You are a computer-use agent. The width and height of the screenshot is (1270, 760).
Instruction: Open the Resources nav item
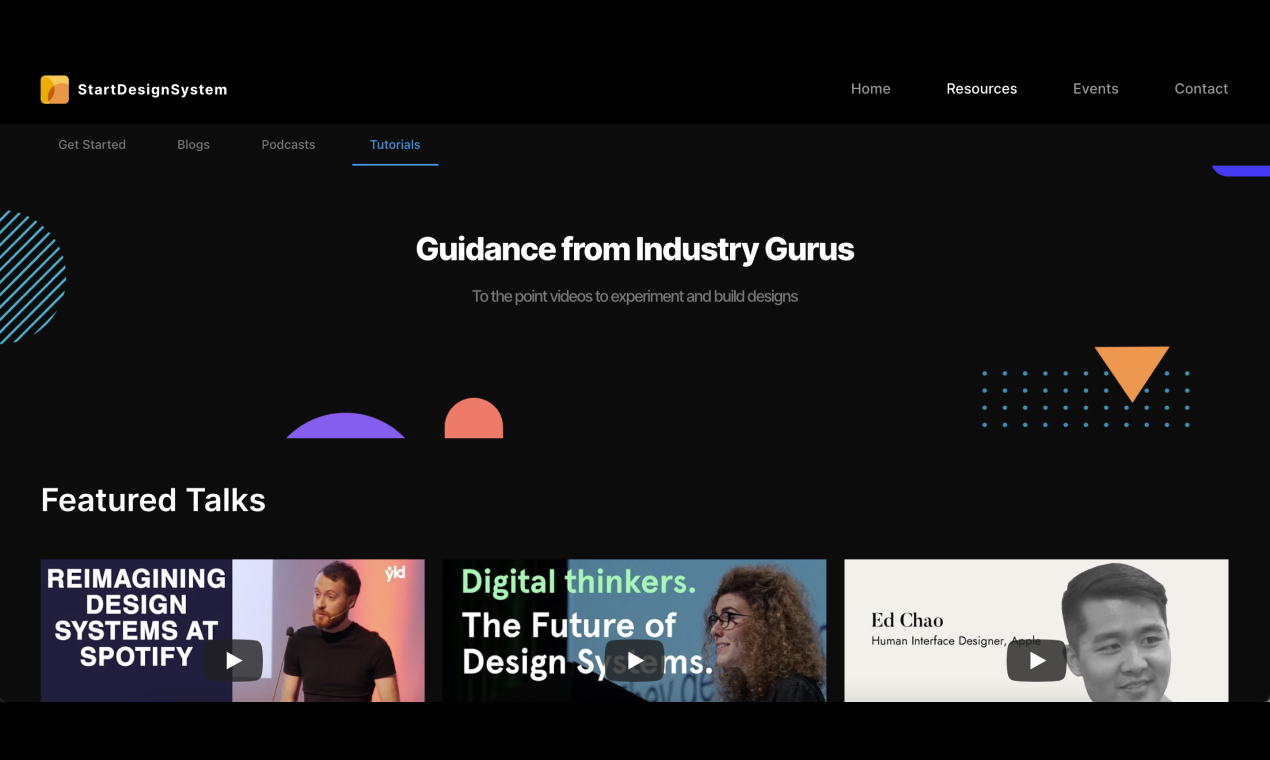(982, 89)
